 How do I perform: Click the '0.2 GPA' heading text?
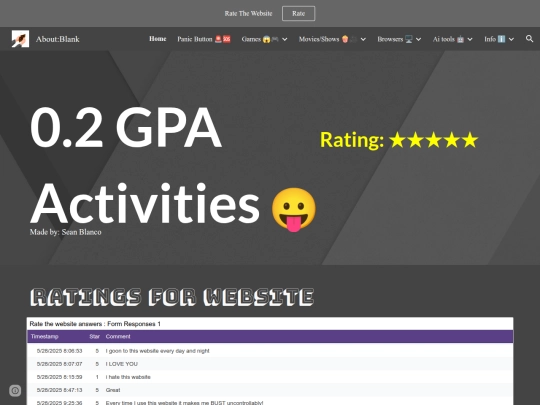pos(126,127)
